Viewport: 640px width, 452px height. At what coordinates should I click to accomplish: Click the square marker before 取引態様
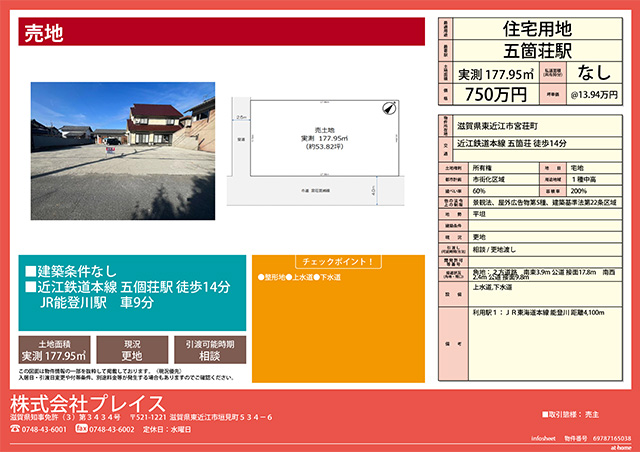click(x=545, y=413)
